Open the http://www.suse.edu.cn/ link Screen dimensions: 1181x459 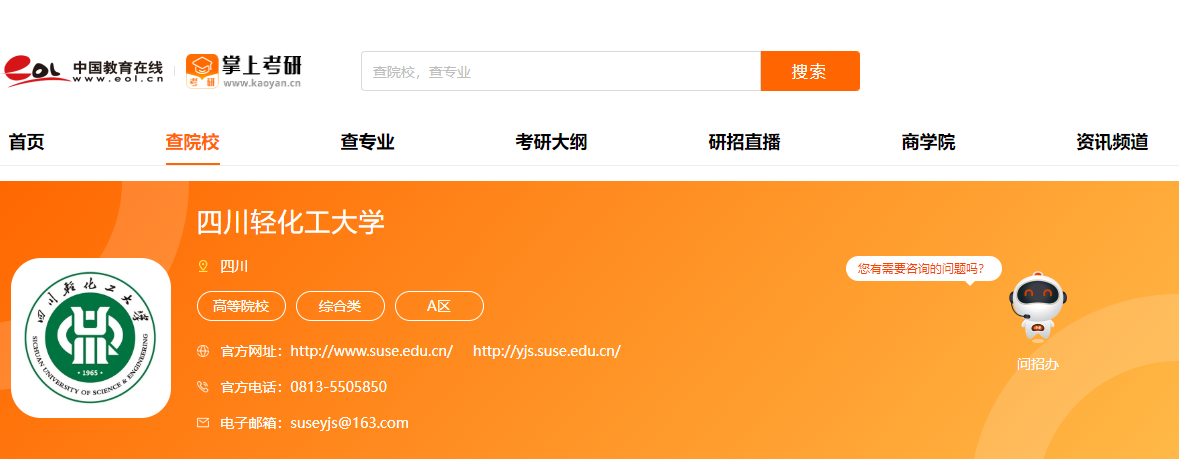(x=371, y=351)
